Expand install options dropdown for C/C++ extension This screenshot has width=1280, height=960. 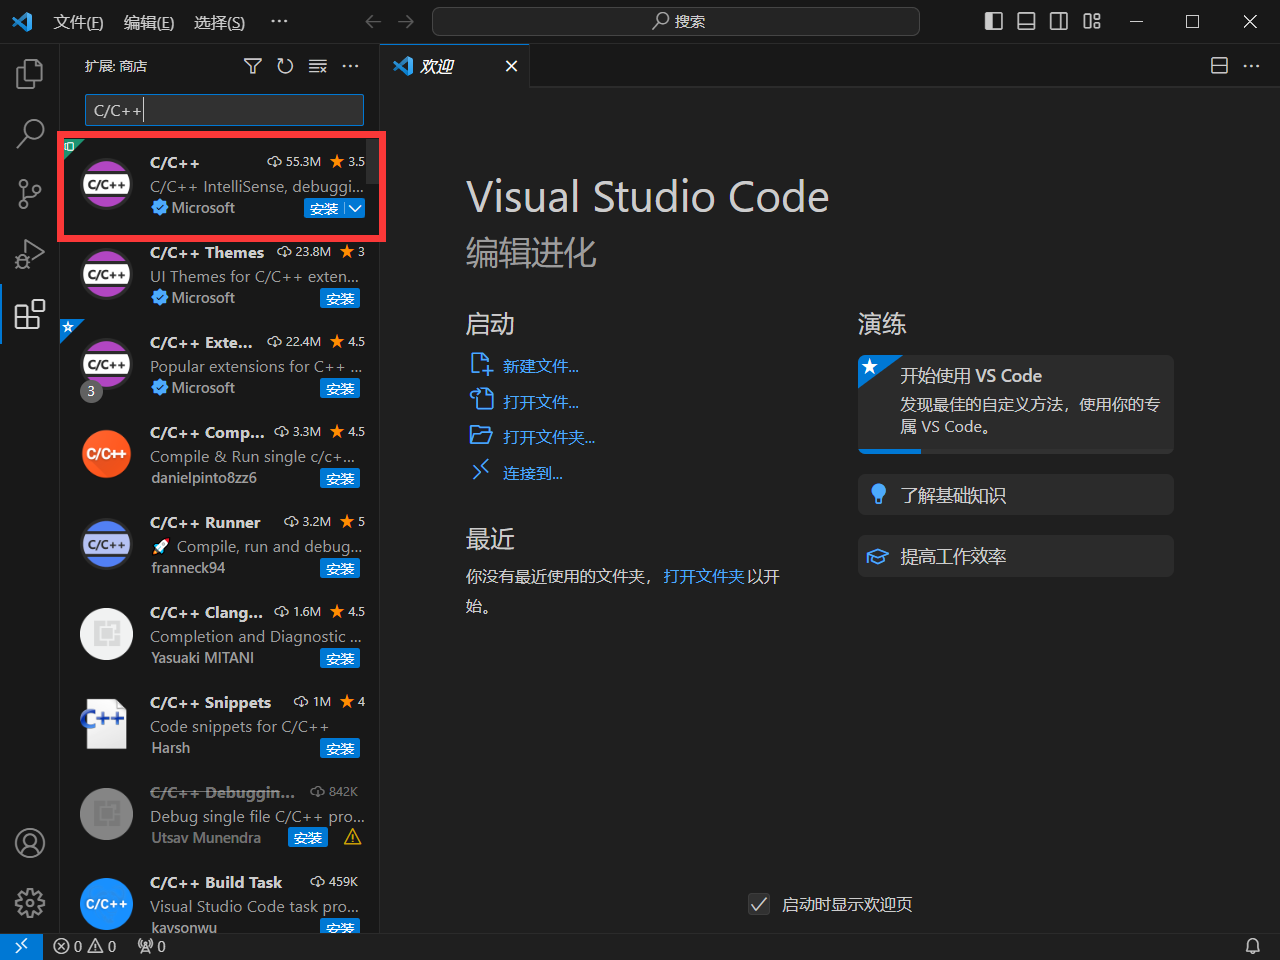[355, 208]
